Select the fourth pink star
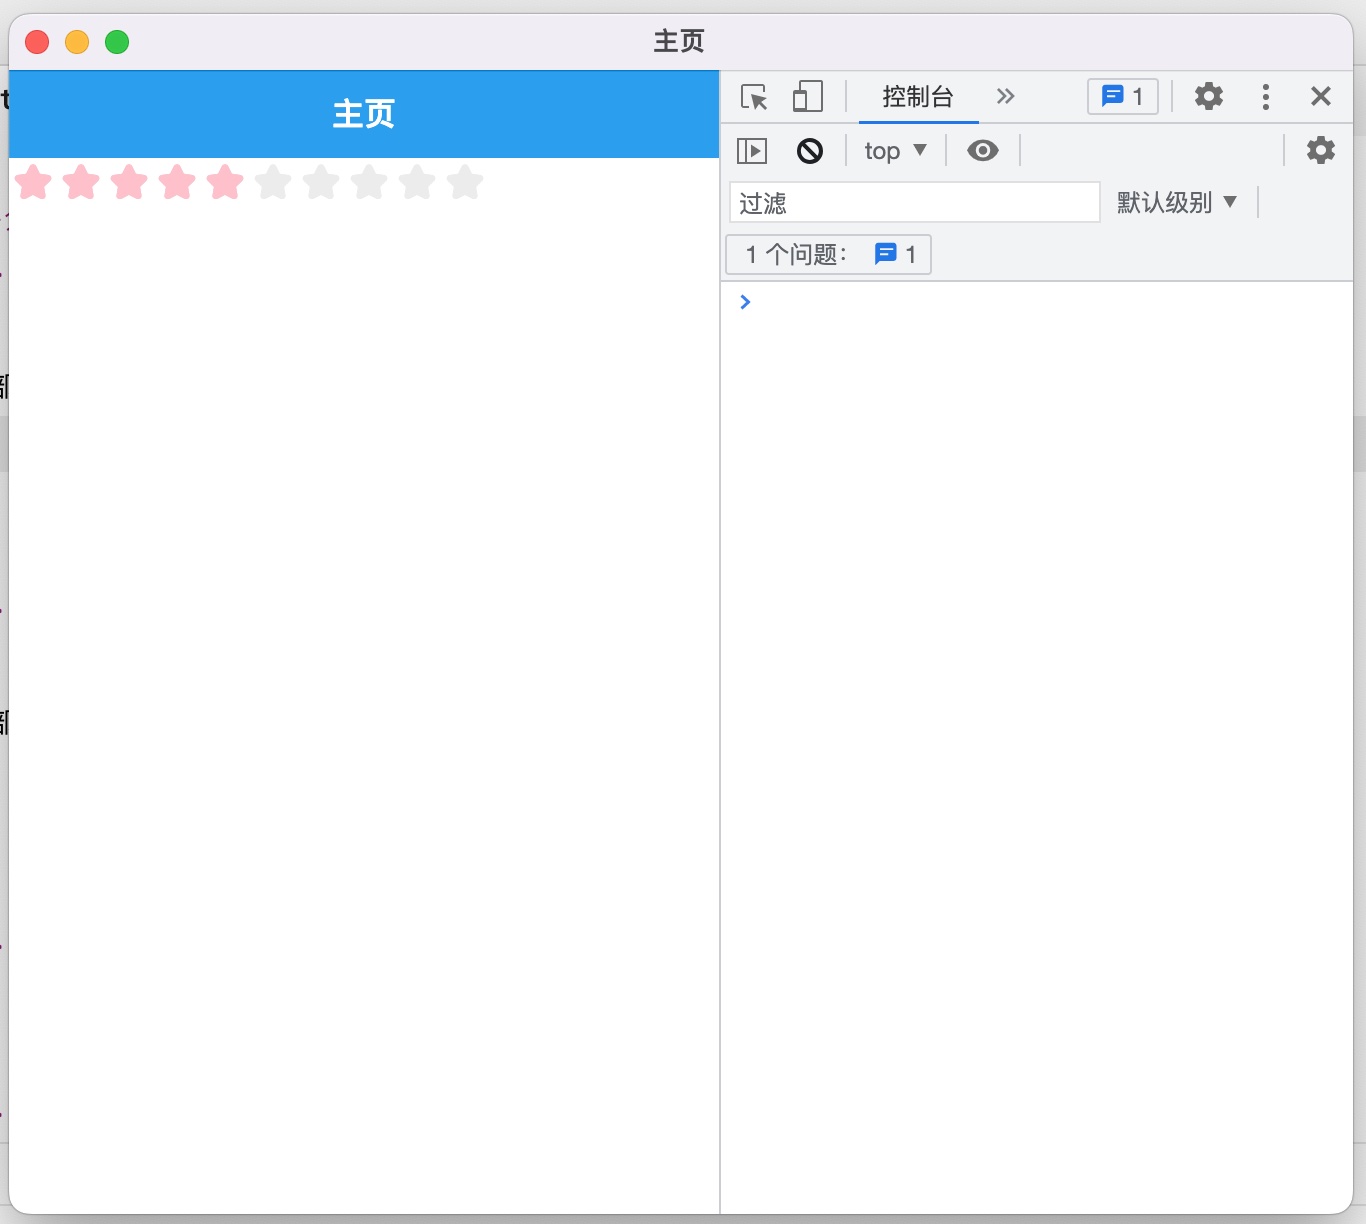Screen dimensions: 1366x1224 pyautogui.click(x=177, y=182)
